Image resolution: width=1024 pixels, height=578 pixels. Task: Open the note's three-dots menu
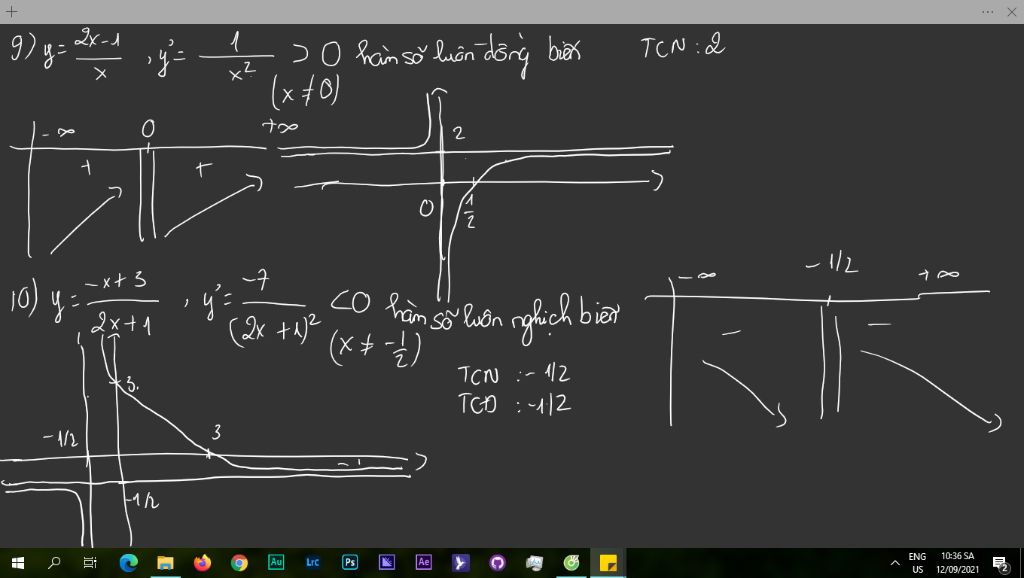[x=987, y=12]
